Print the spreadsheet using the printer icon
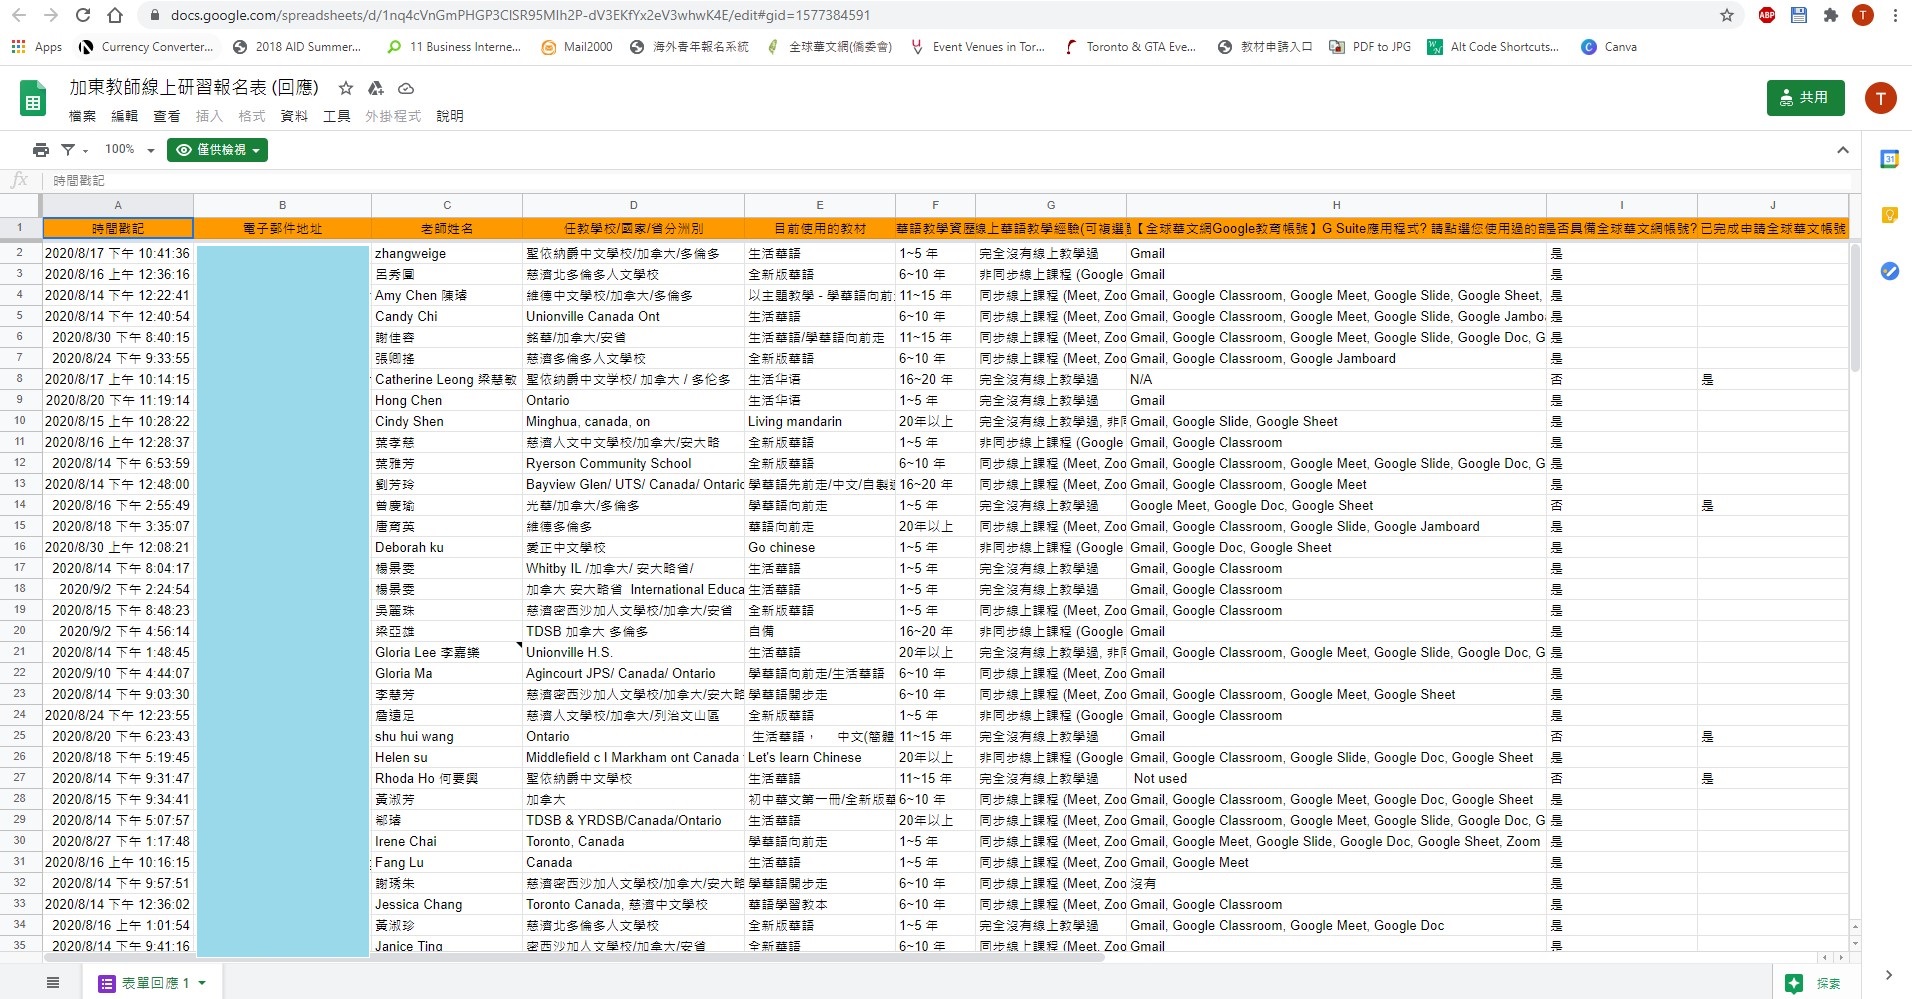The height and width of the screenshot is (999, 1912). pyautogui.click(x=40, y=149)
